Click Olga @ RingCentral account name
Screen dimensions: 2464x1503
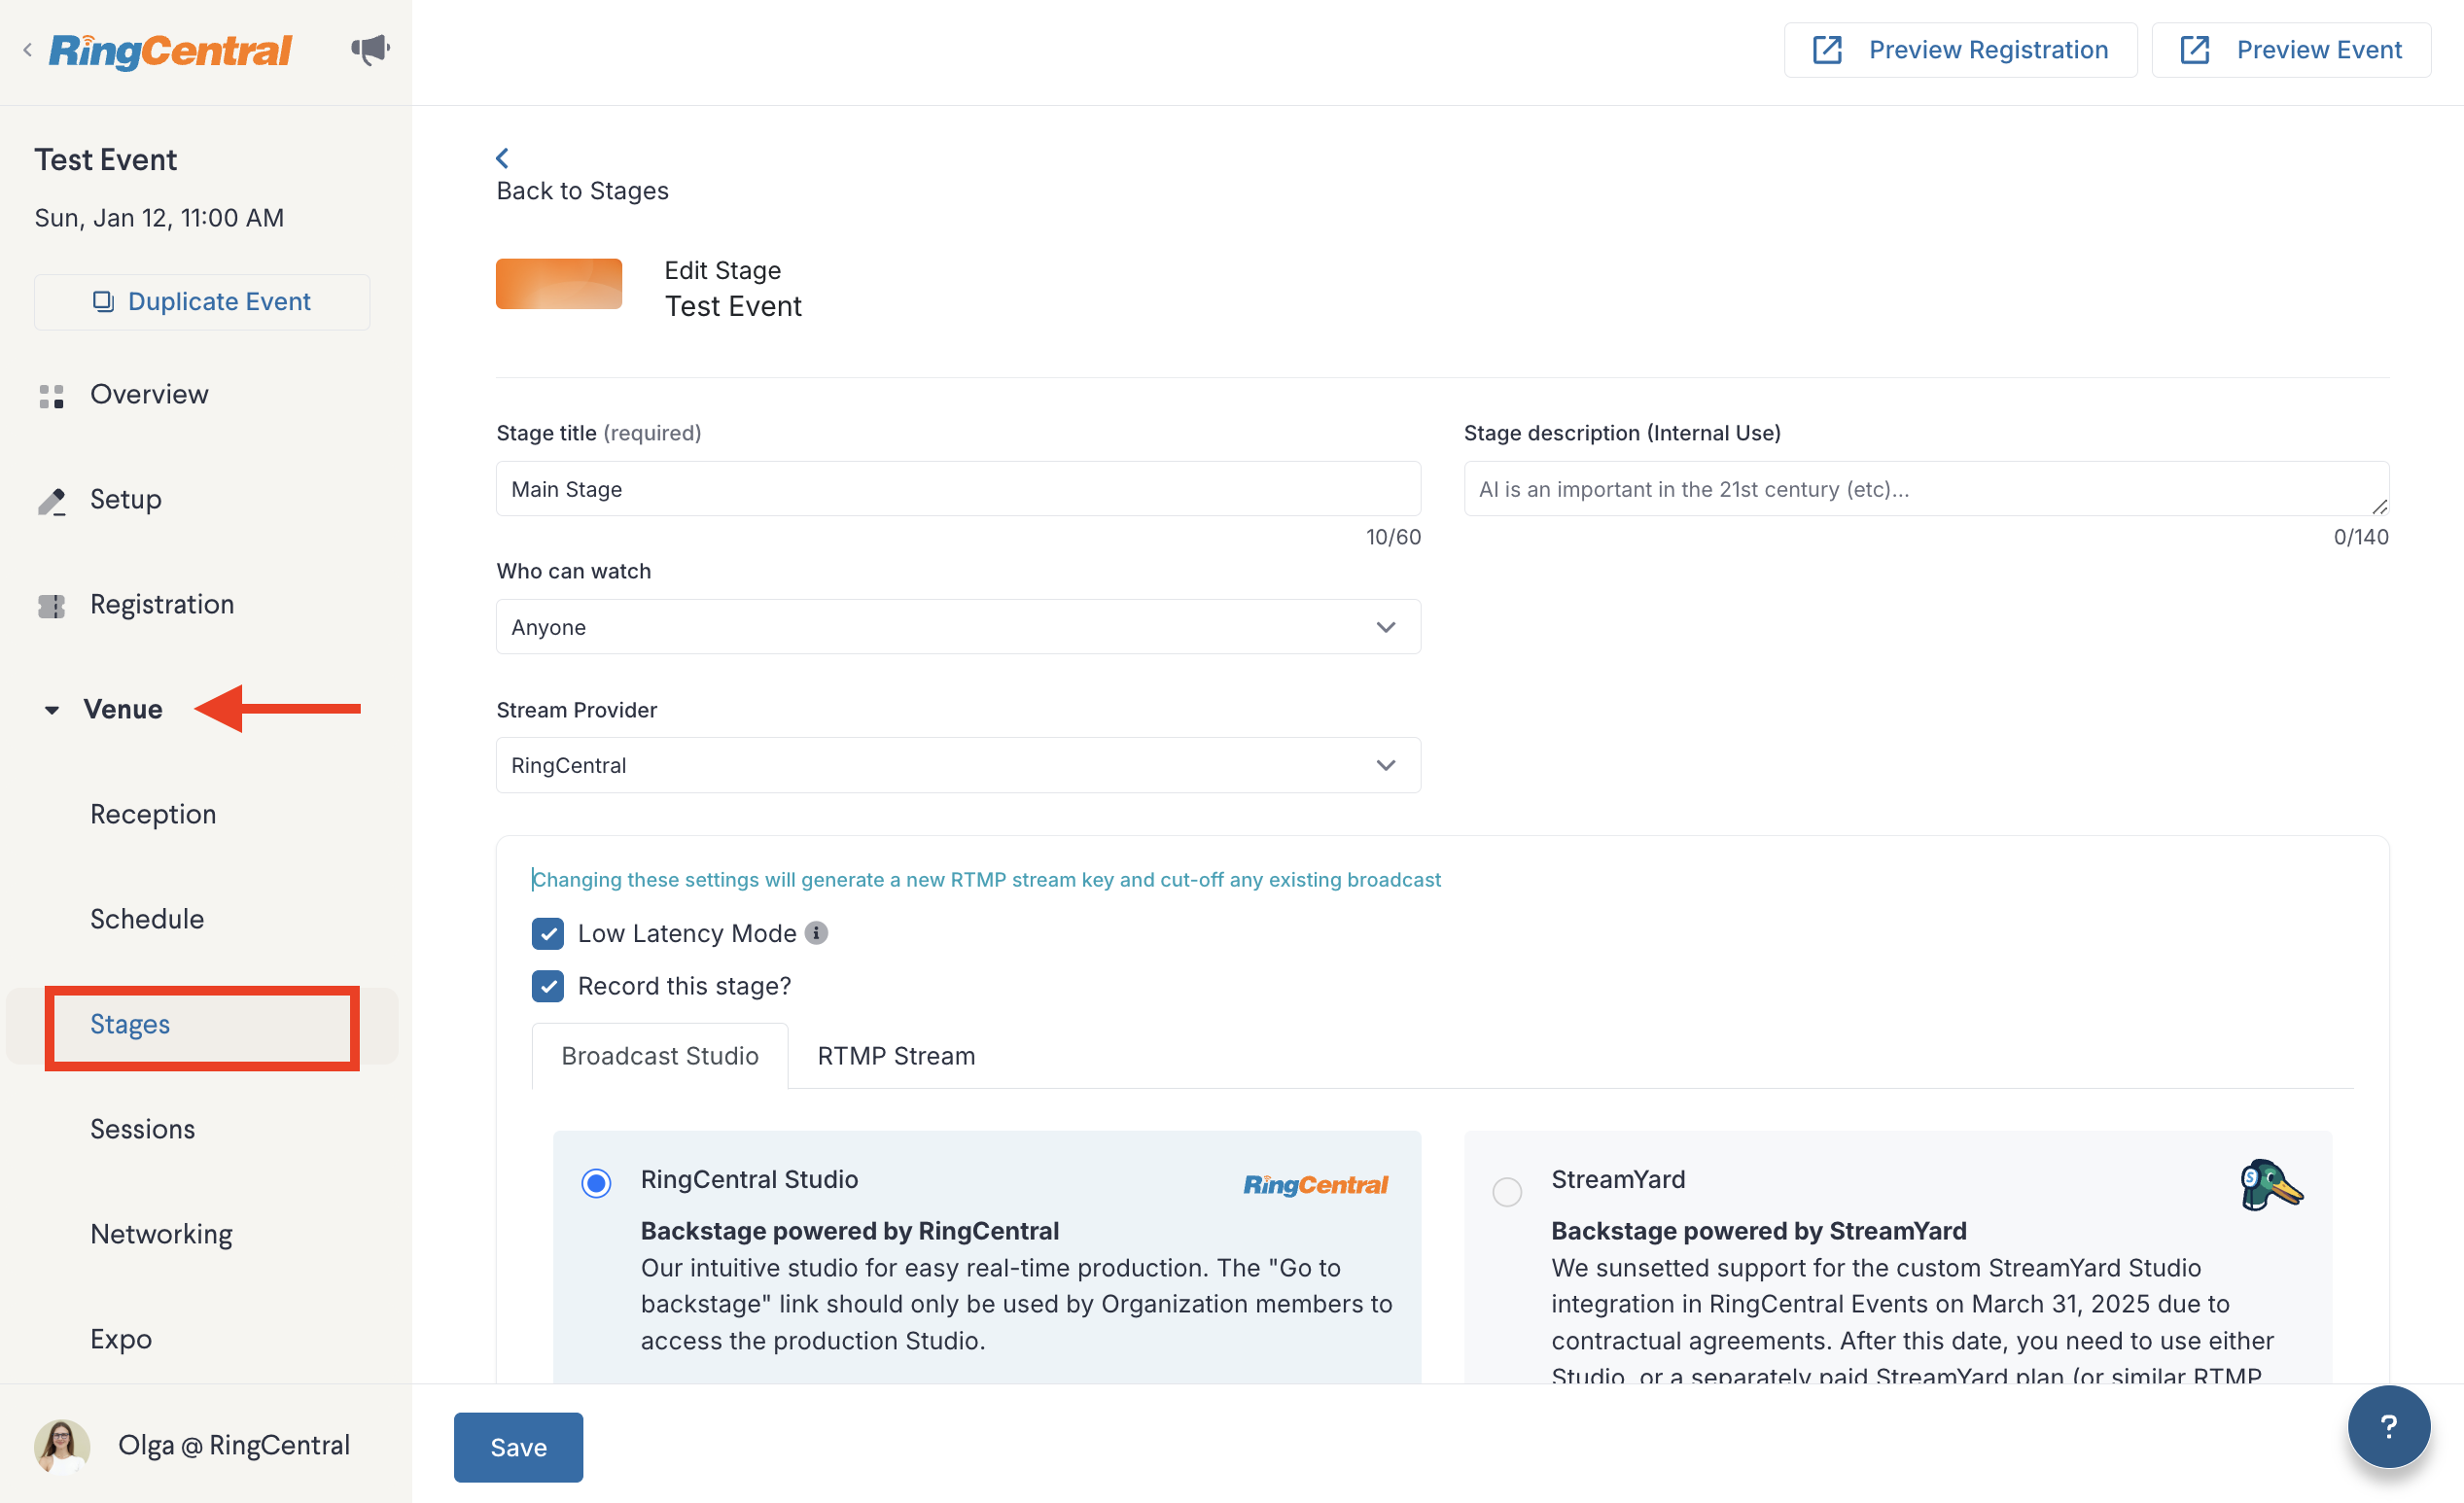click(x=234, y=1445)
